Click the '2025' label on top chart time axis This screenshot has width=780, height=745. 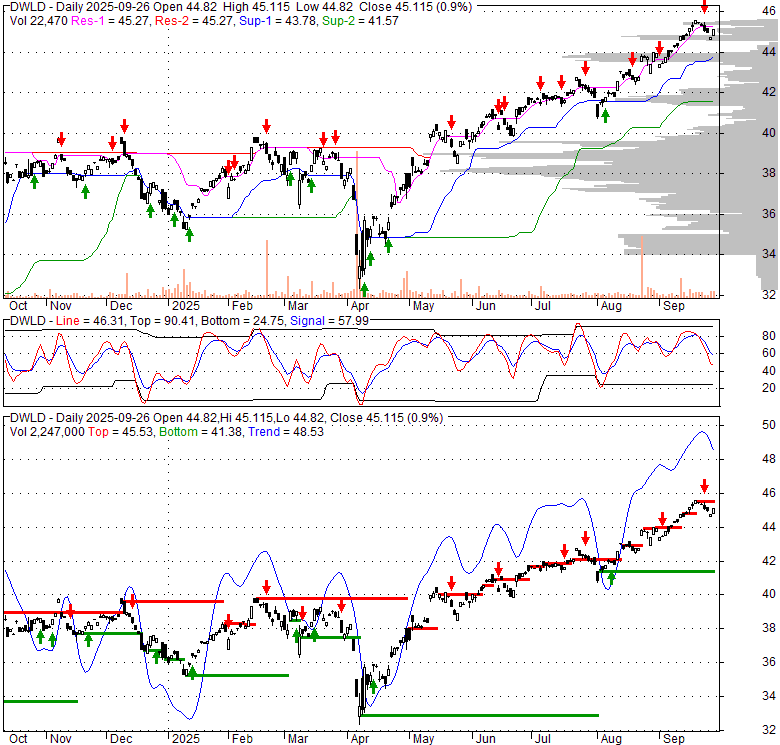186,306
